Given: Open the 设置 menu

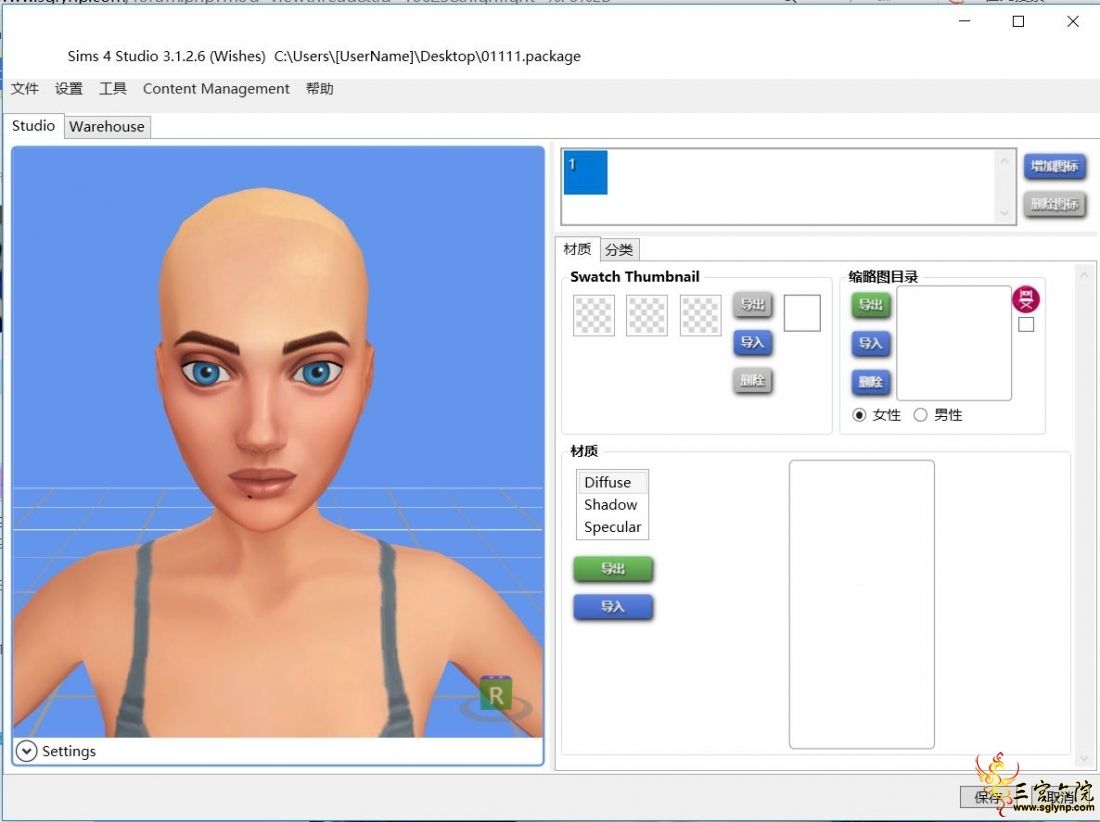Looking at the screenshot, I should pos(69,88).
